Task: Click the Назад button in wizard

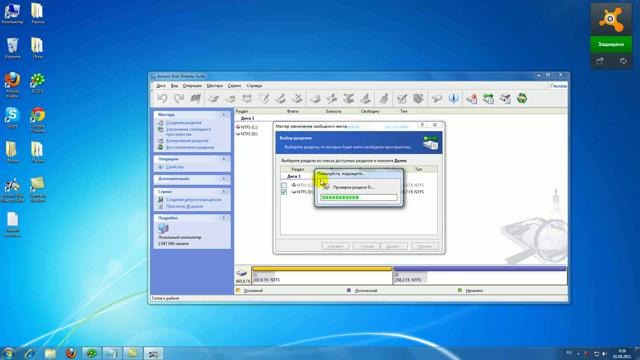Action: tap(366, 246)
